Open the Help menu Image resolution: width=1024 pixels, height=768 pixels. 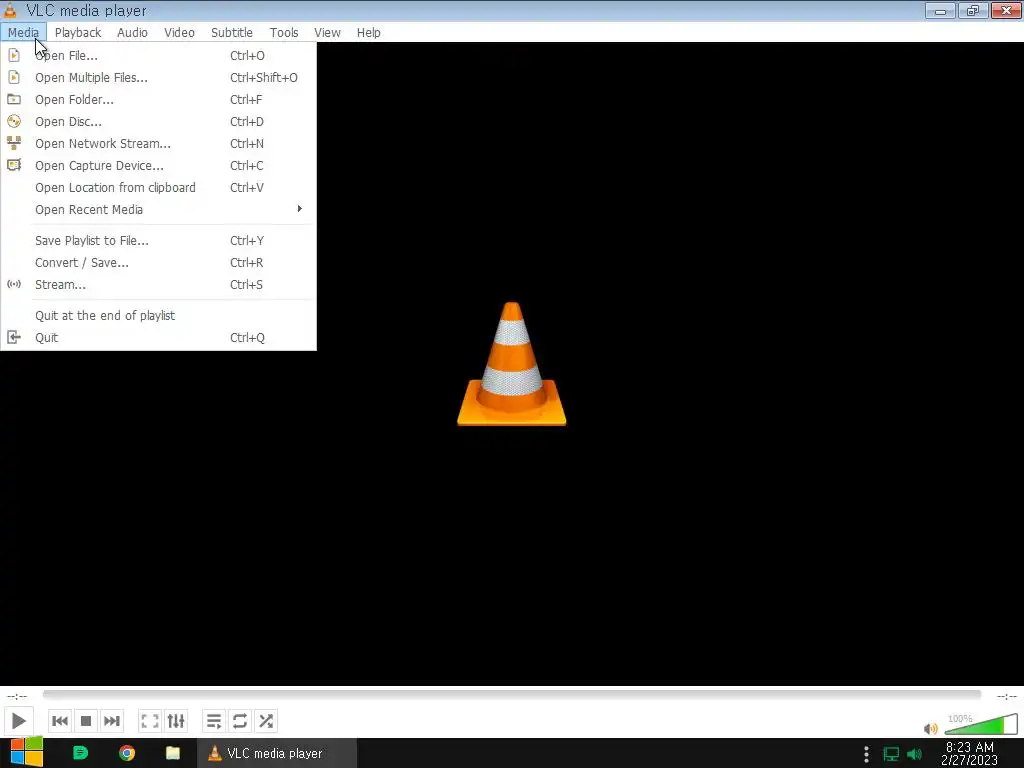point(369,33)
